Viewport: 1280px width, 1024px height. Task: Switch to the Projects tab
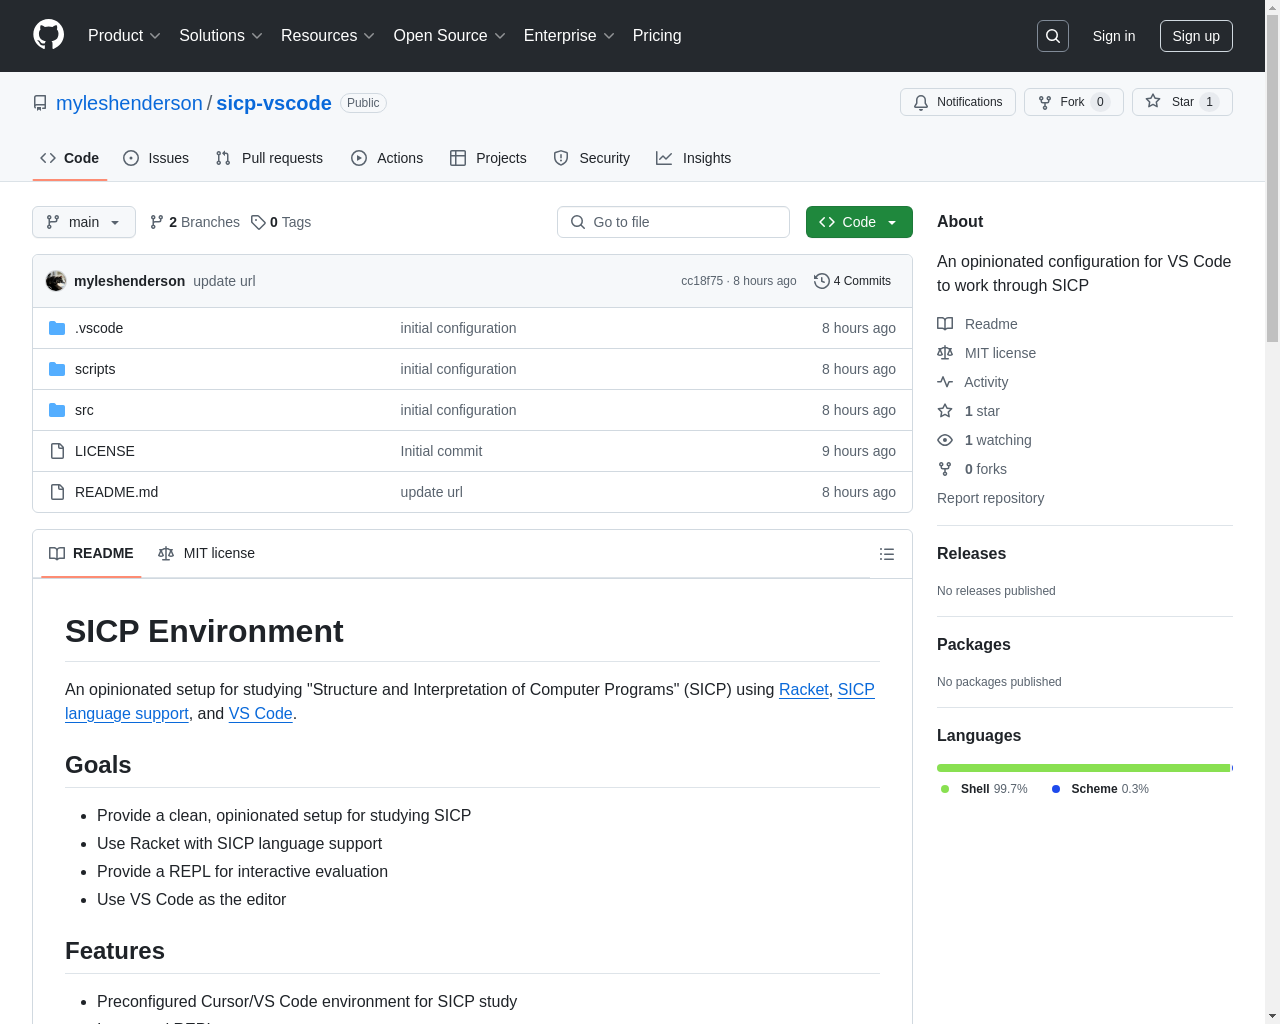tap(488, 158)
